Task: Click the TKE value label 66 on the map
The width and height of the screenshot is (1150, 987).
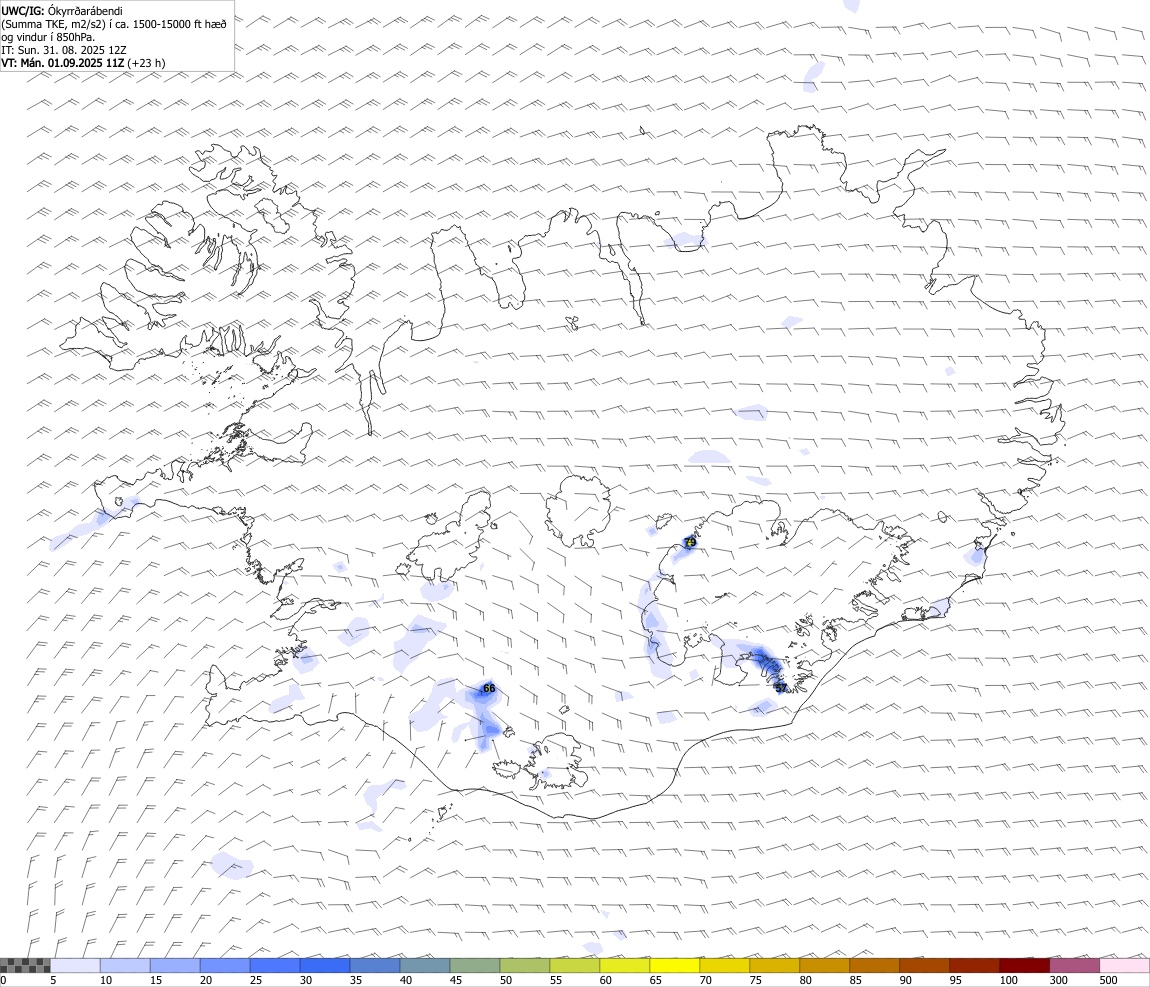Action: [489, 689]
